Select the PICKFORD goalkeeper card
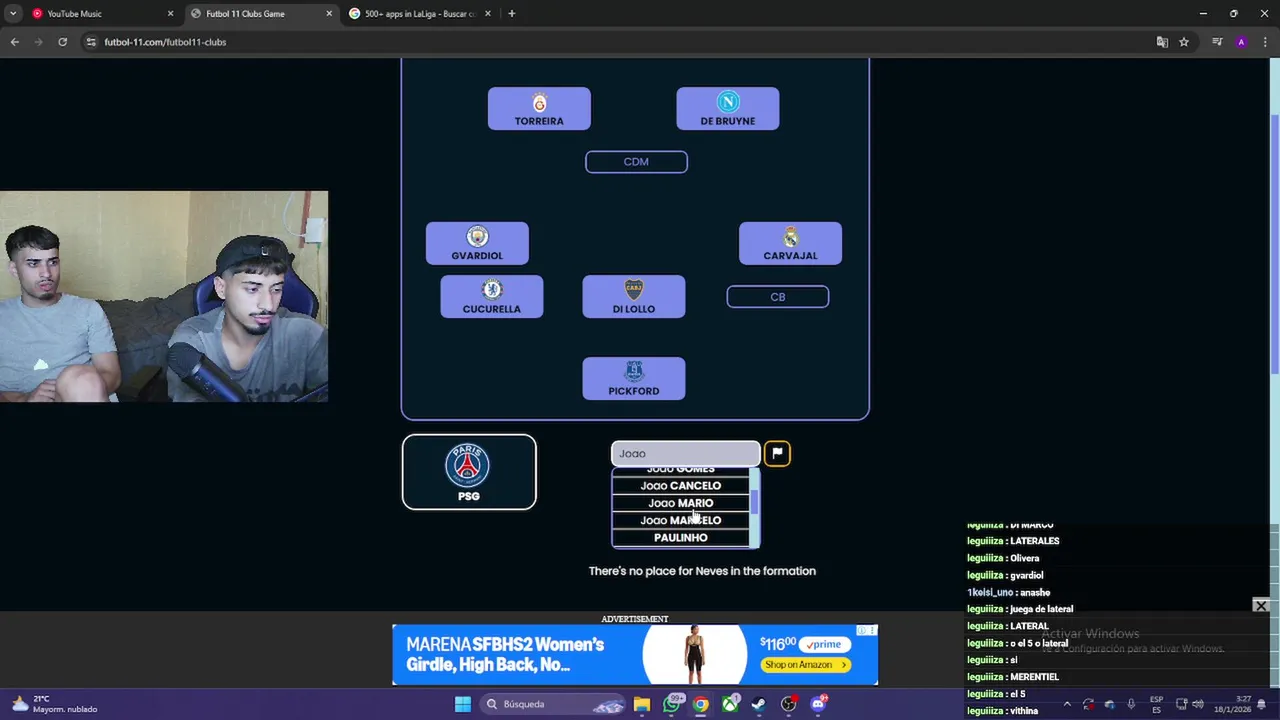 [634, 378]
